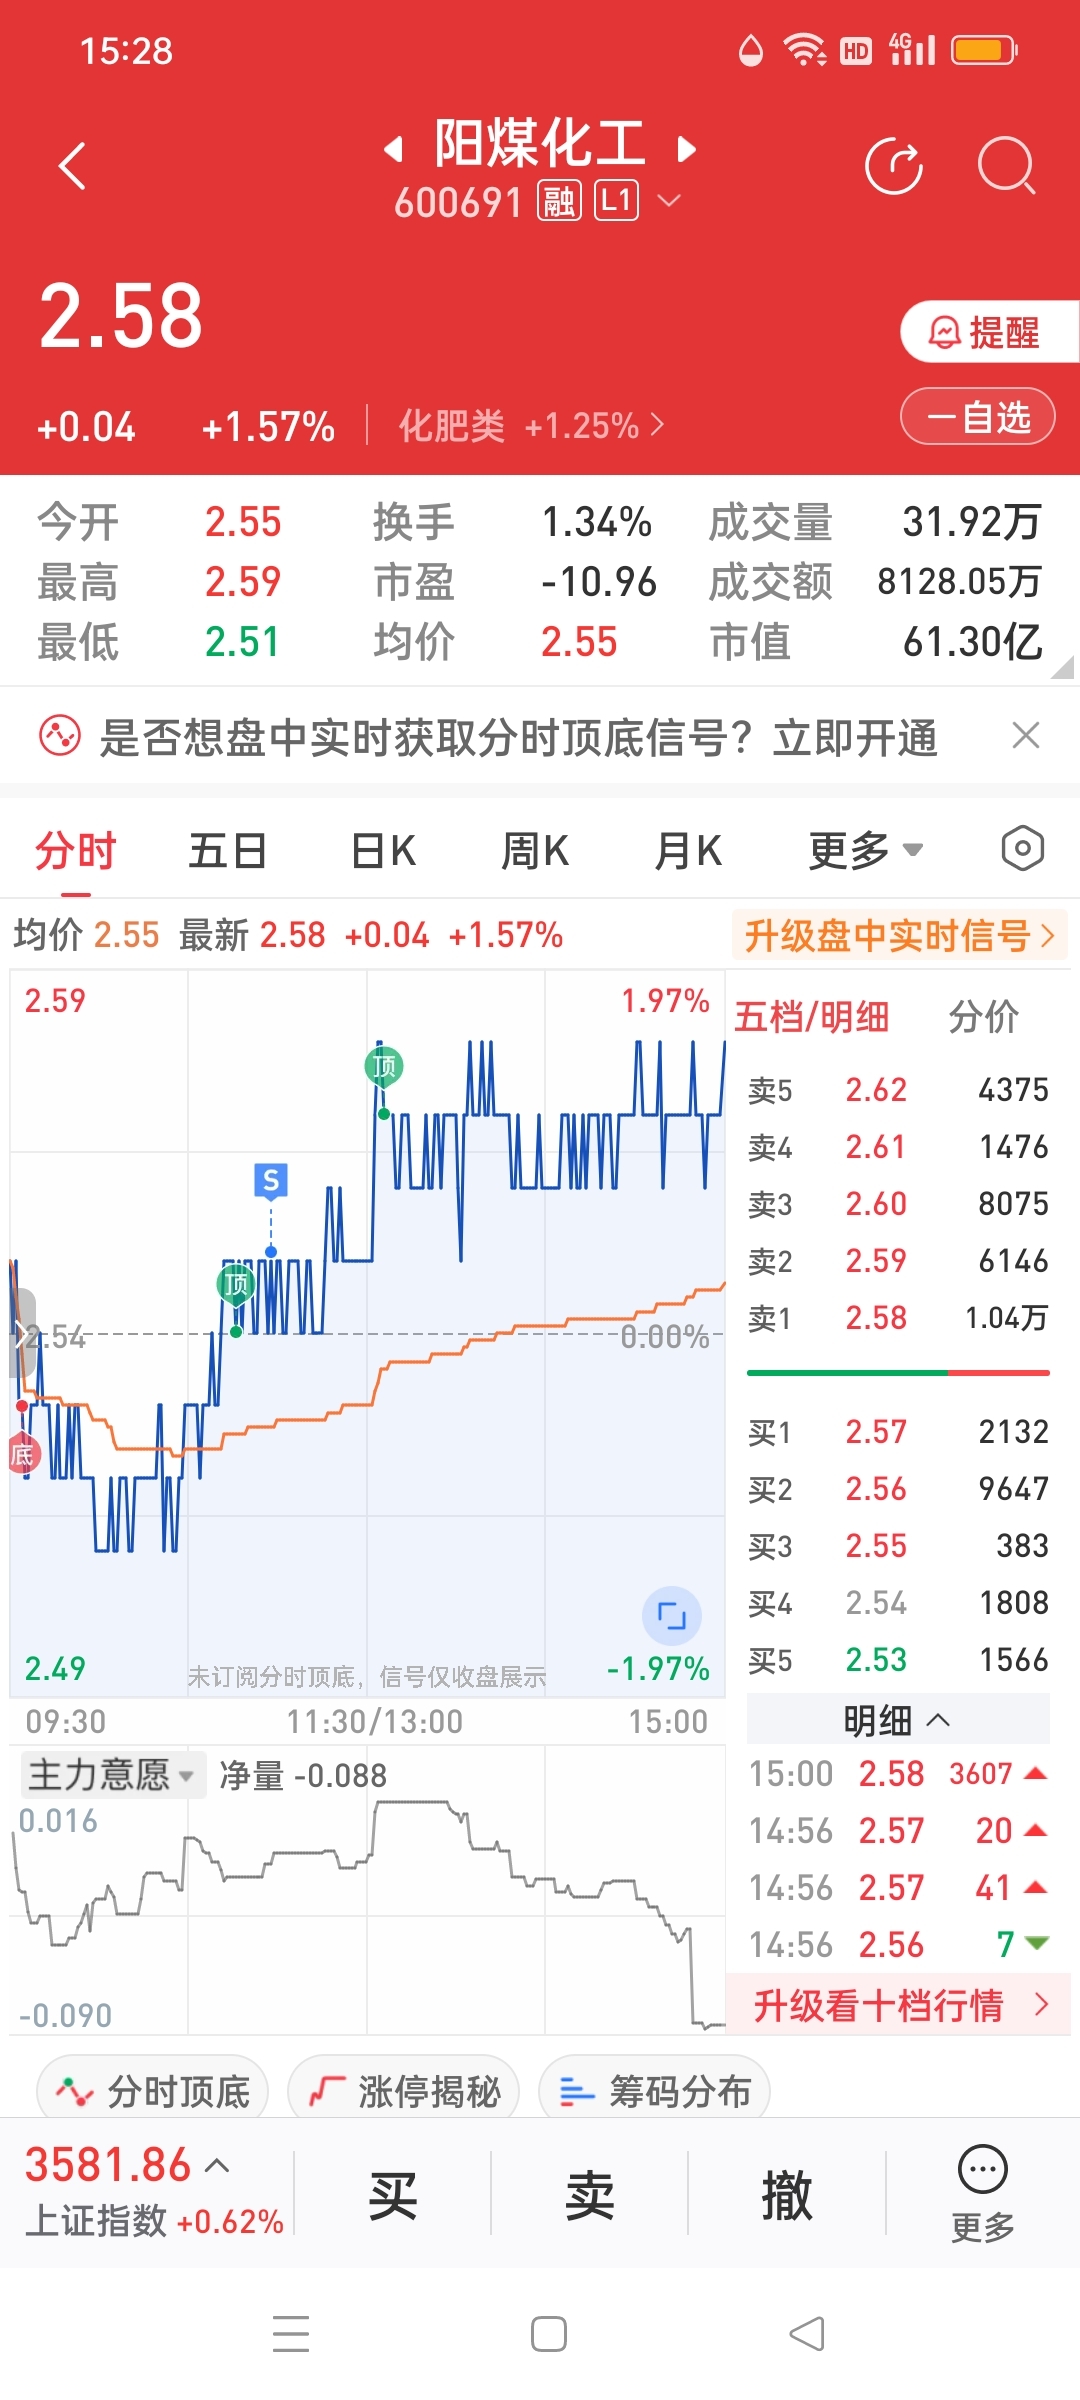Tap the 卖2 price 2.59 row
Screen dimensions: 1080x2400
898,1261
